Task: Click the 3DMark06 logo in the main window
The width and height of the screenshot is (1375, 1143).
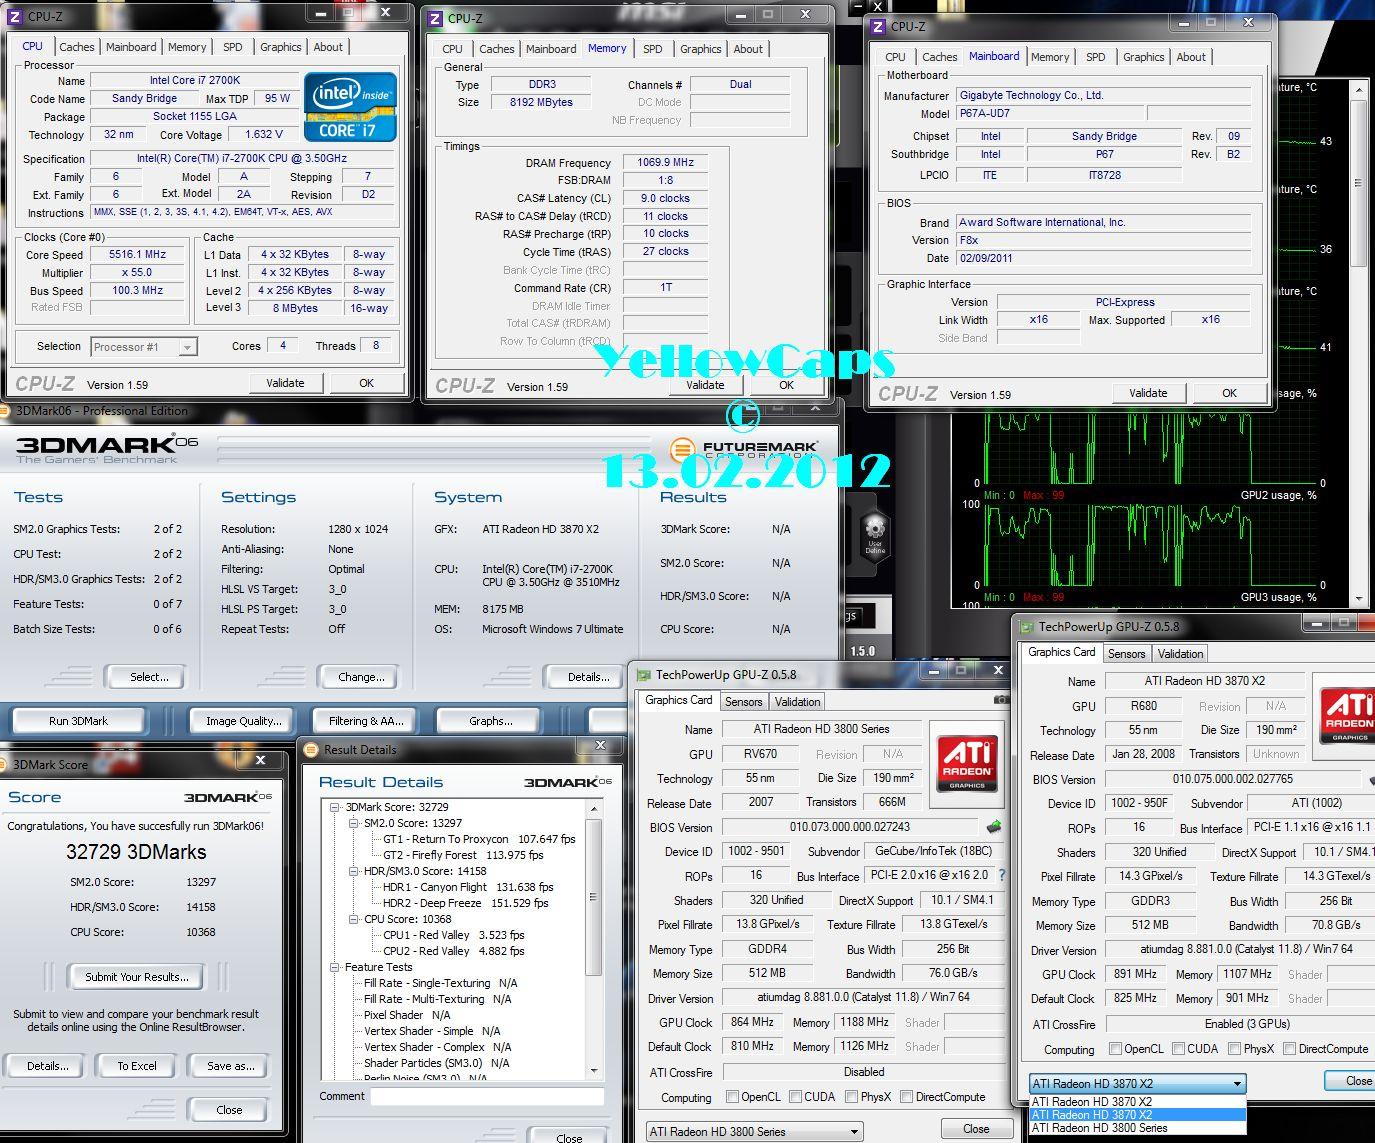Action: [x=107, y=447]
